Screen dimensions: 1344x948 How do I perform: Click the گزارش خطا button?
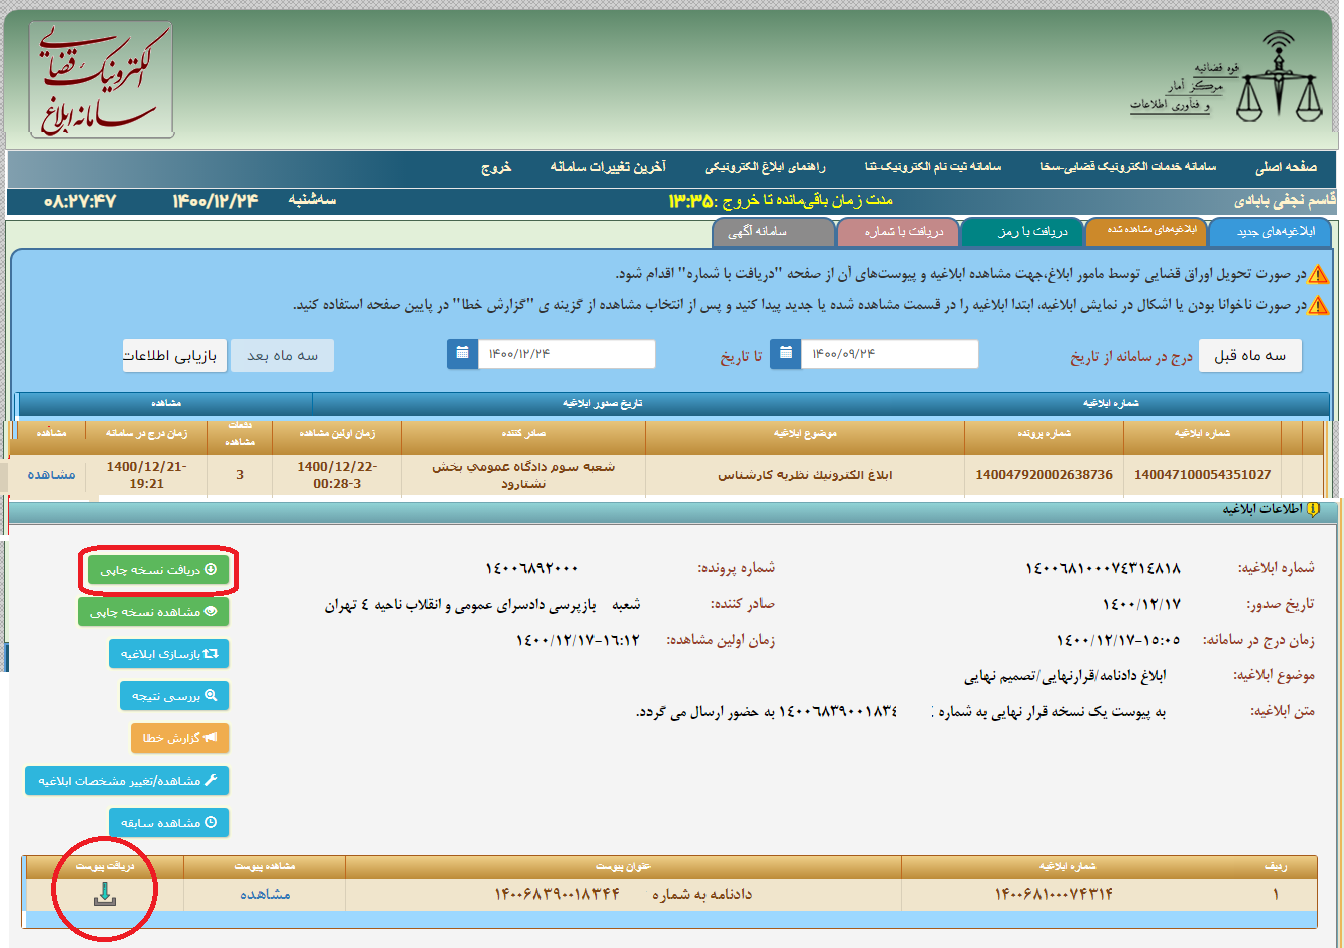tap(180, 738)
